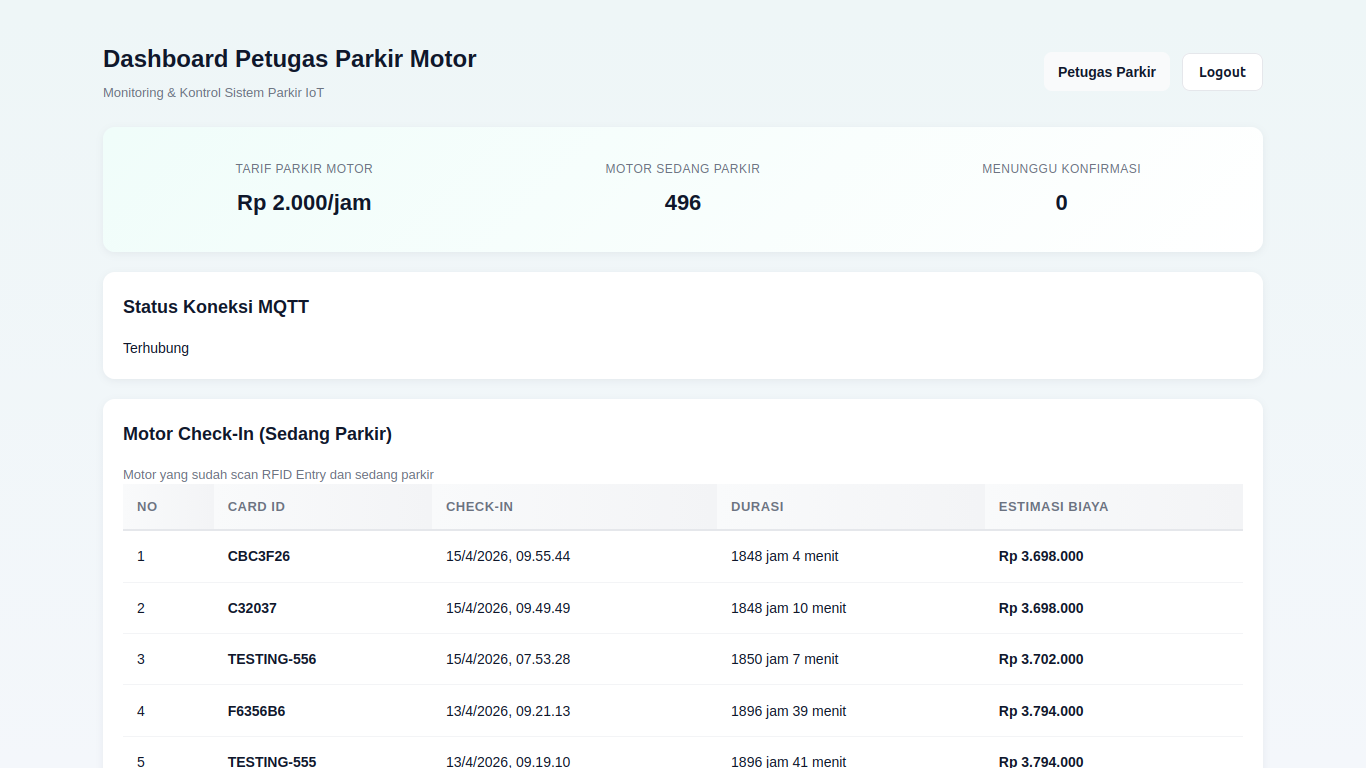This screenshot has width=1366, height=768.
Task: Click the RFID Entry description text
Action: (278, 475)
